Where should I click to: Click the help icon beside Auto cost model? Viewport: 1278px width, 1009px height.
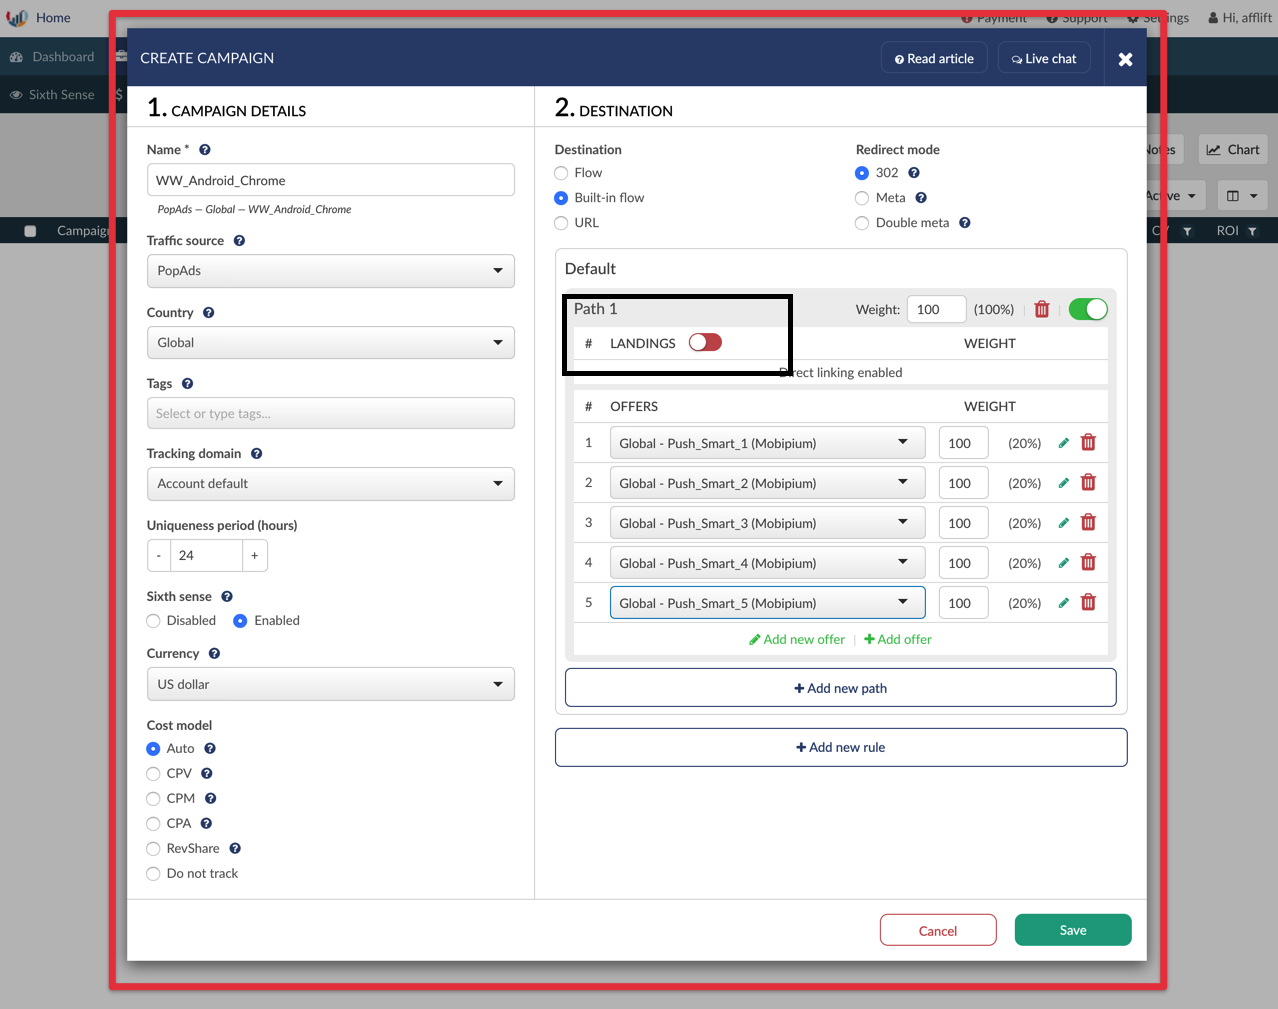pyautogui.click(x=210, y=749)
